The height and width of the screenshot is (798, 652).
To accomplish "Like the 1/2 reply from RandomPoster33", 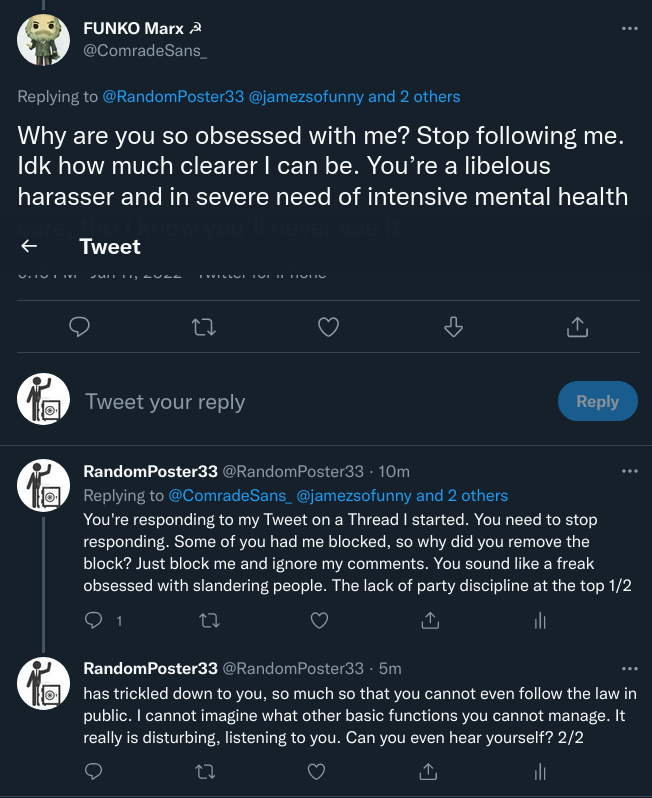I will tap(319, 621).
